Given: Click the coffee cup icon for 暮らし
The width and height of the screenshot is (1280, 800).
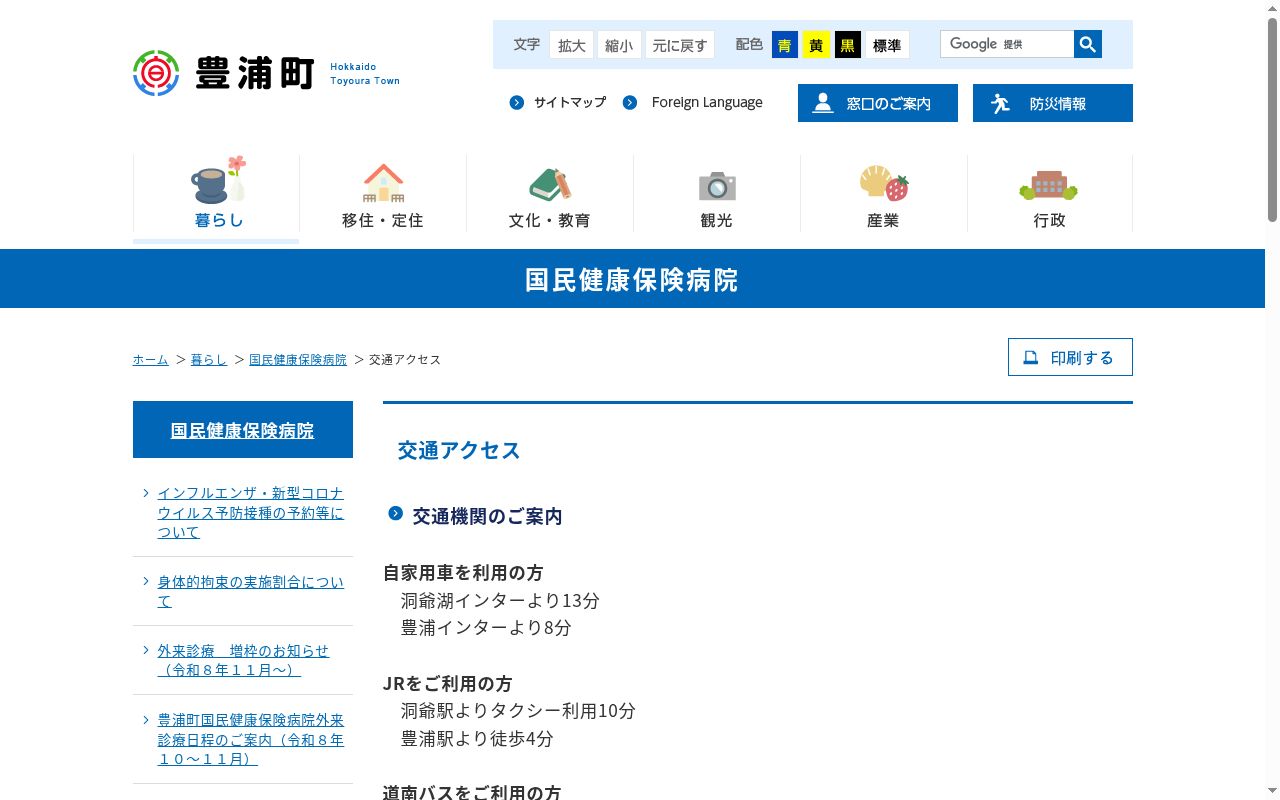Looking at the screenshot, I should (x=219, y=180).
